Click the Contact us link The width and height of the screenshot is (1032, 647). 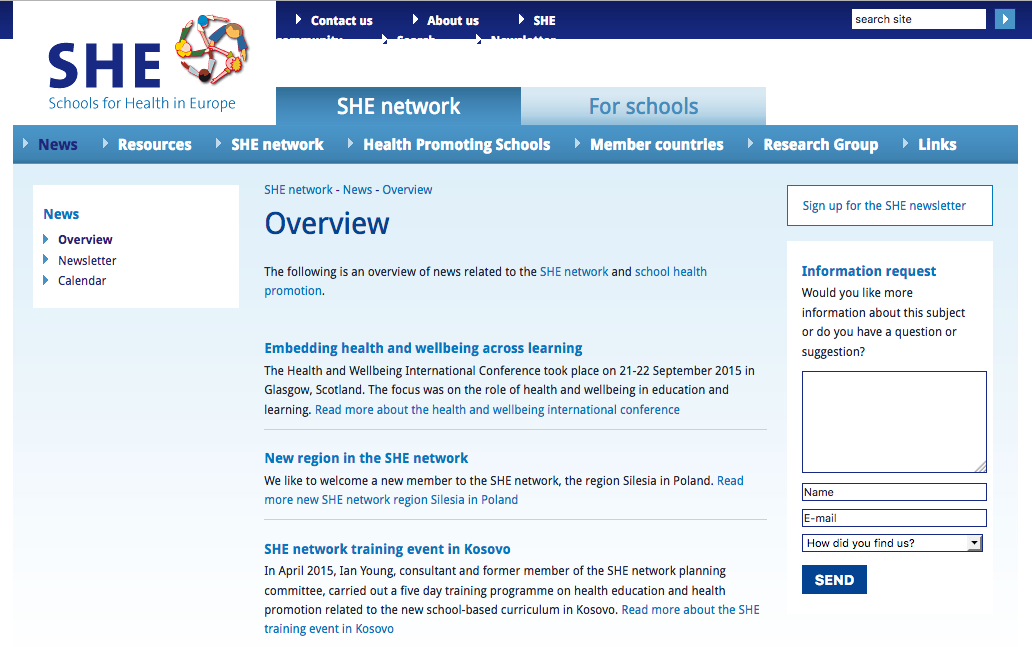pos(342,20)
